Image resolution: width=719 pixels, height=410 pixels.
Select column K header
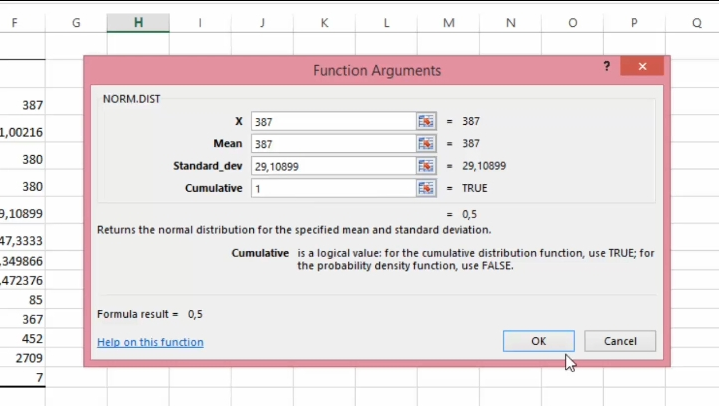pyautogui.click(x=324, y=23)
